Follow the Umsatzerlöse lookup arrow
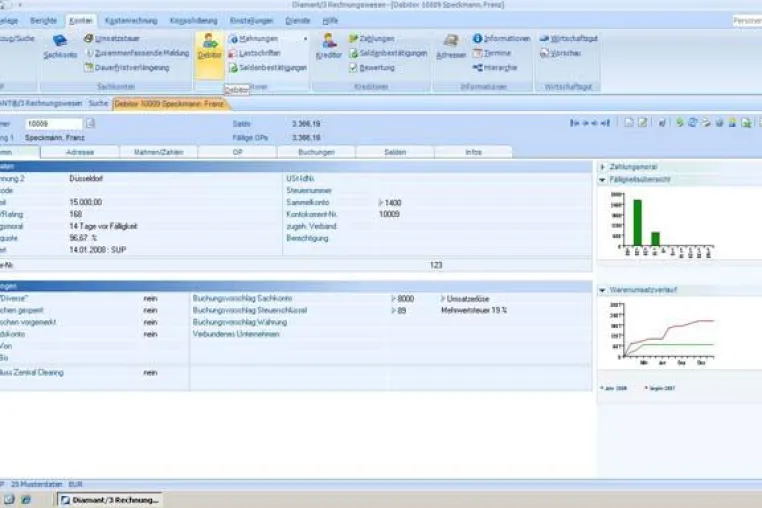 (x=443, y=298)
